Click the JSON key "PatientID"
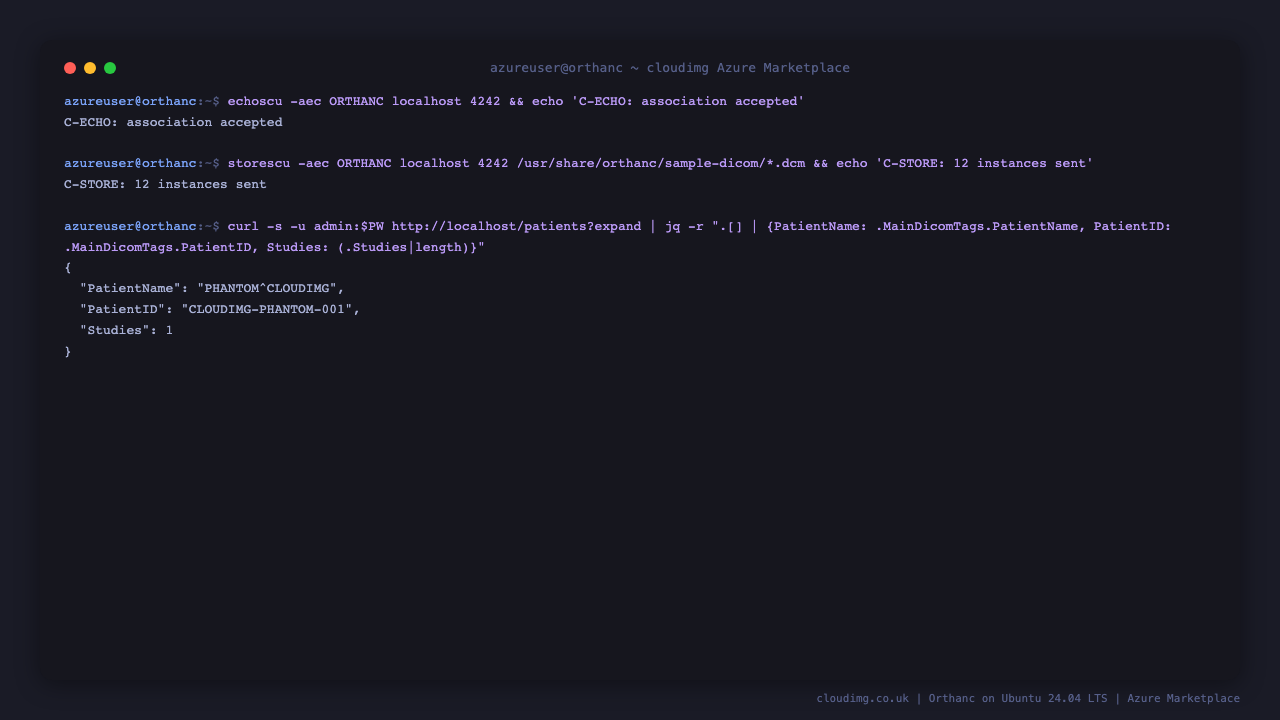Image resolution: width=1280 pixels, height=720 pixels. tap(122, 309)
